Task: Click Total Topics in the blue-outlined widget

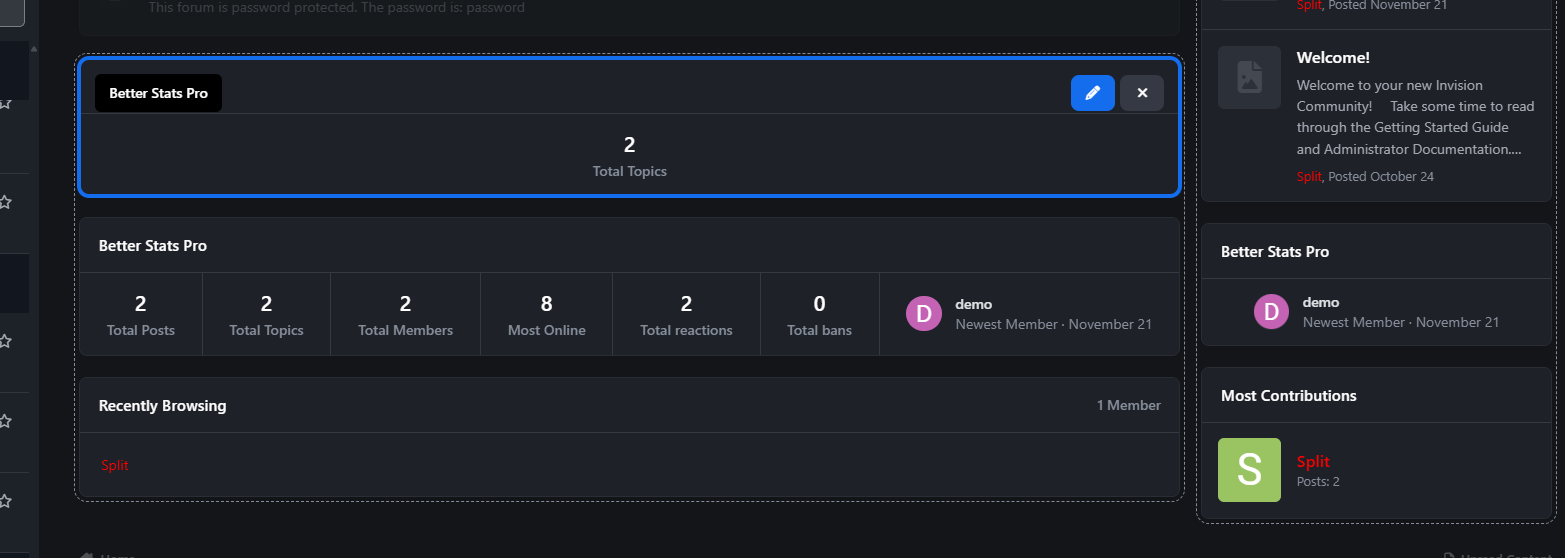Action: 629,156
